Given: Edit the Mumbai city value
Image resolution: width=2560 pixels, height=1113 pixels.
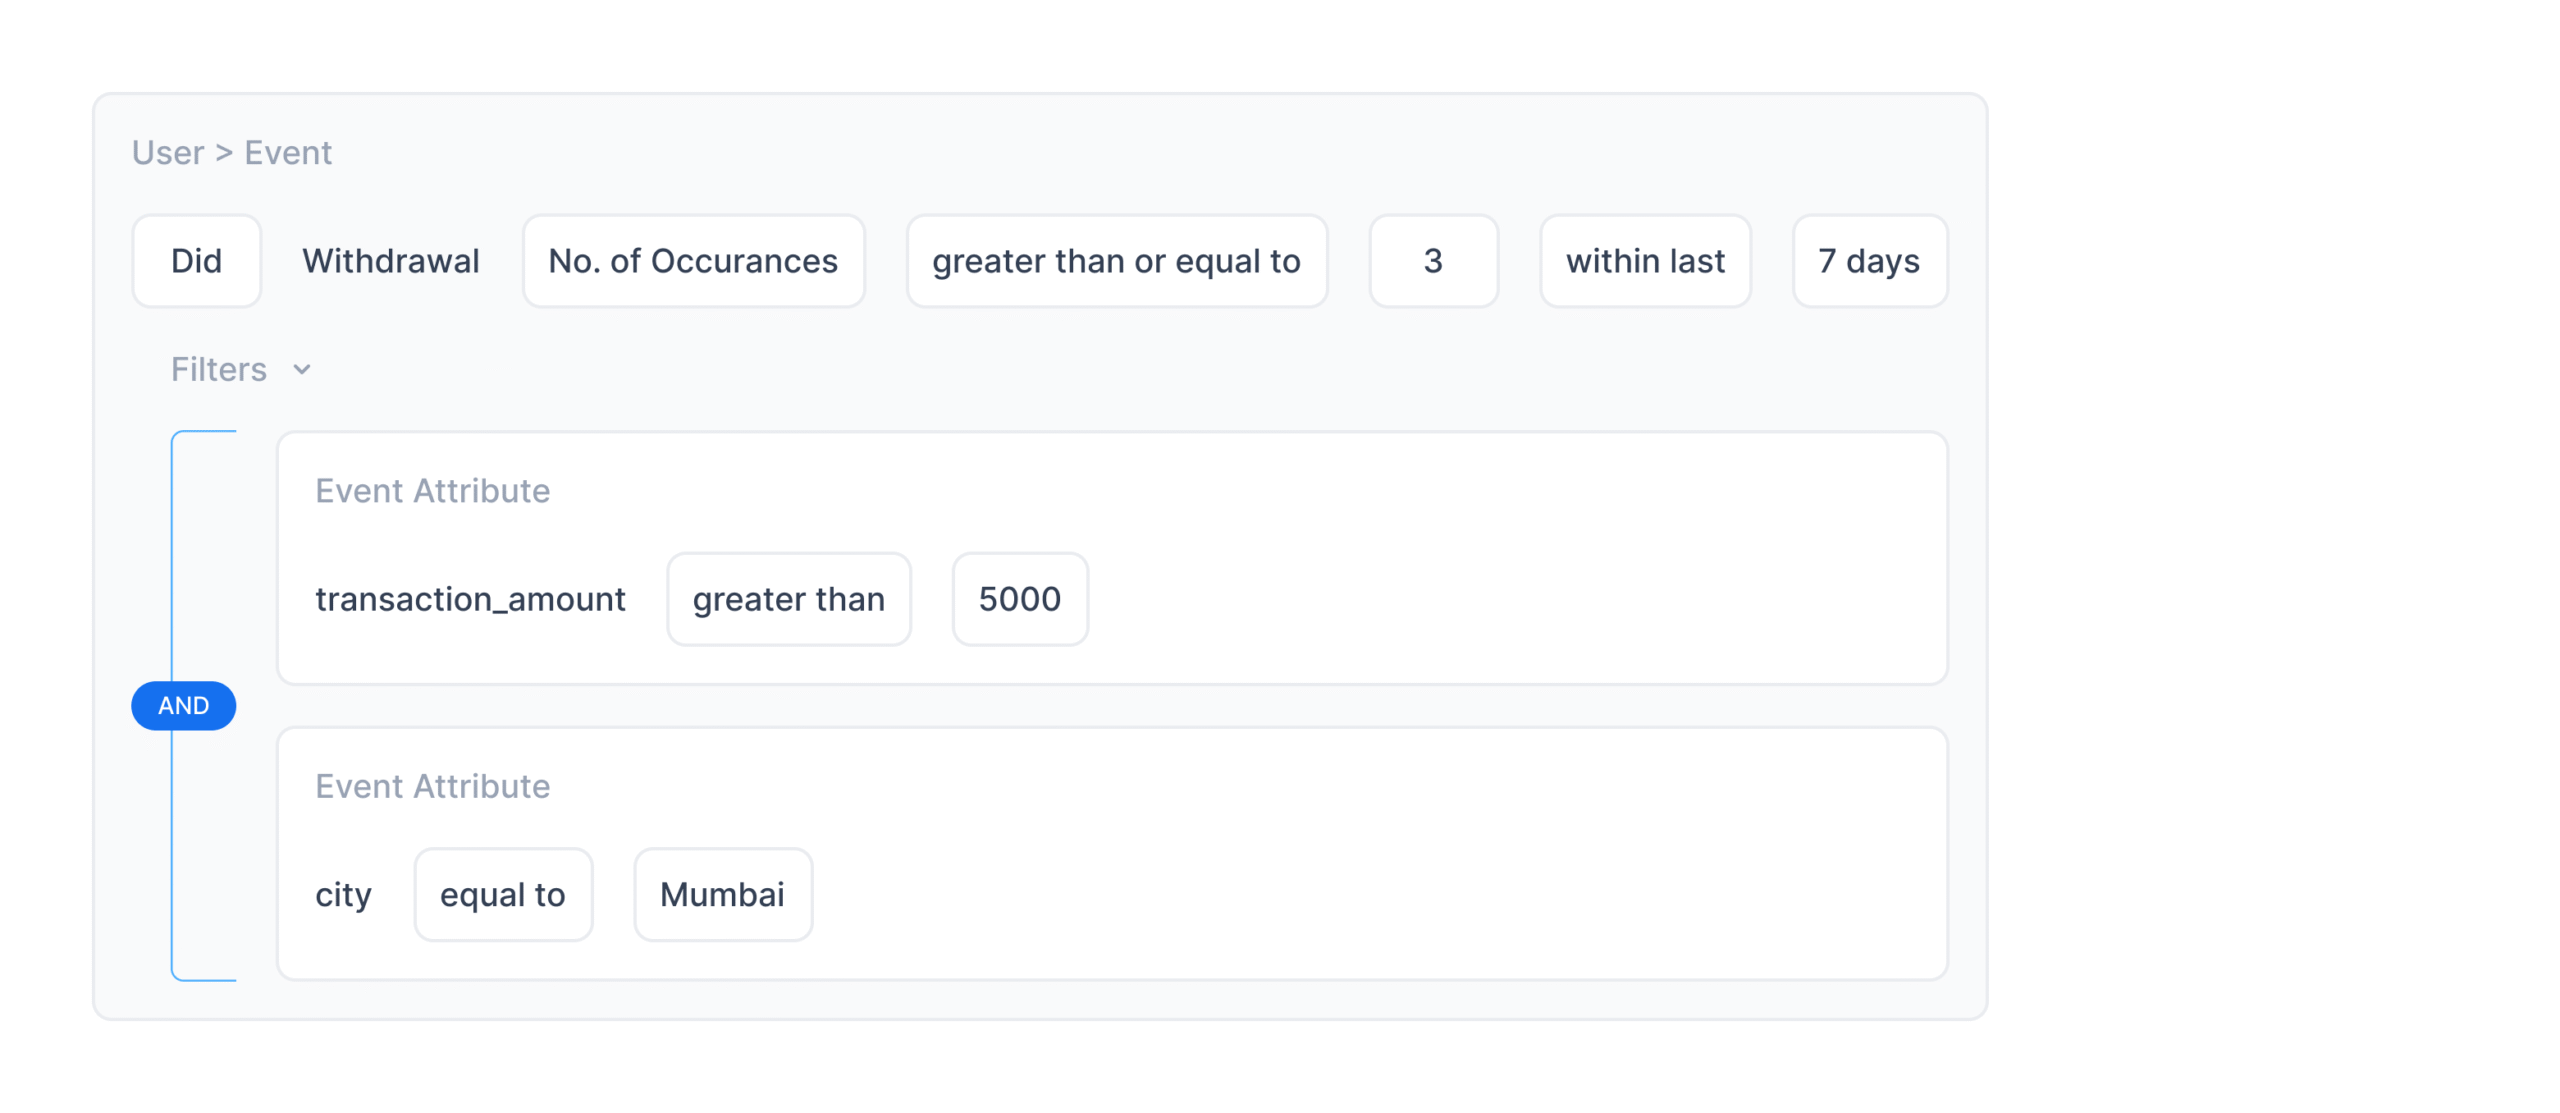Looking at the screenshot, I should (722, 894).
